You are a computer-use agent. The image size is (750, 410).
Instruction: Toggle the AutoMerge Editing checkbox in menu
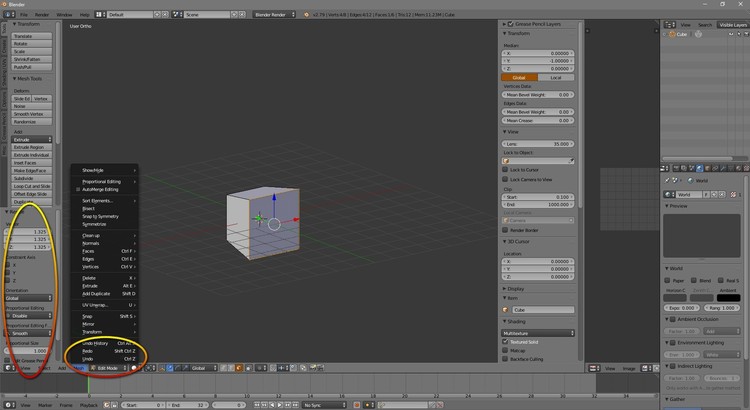[x=78, y=190]
